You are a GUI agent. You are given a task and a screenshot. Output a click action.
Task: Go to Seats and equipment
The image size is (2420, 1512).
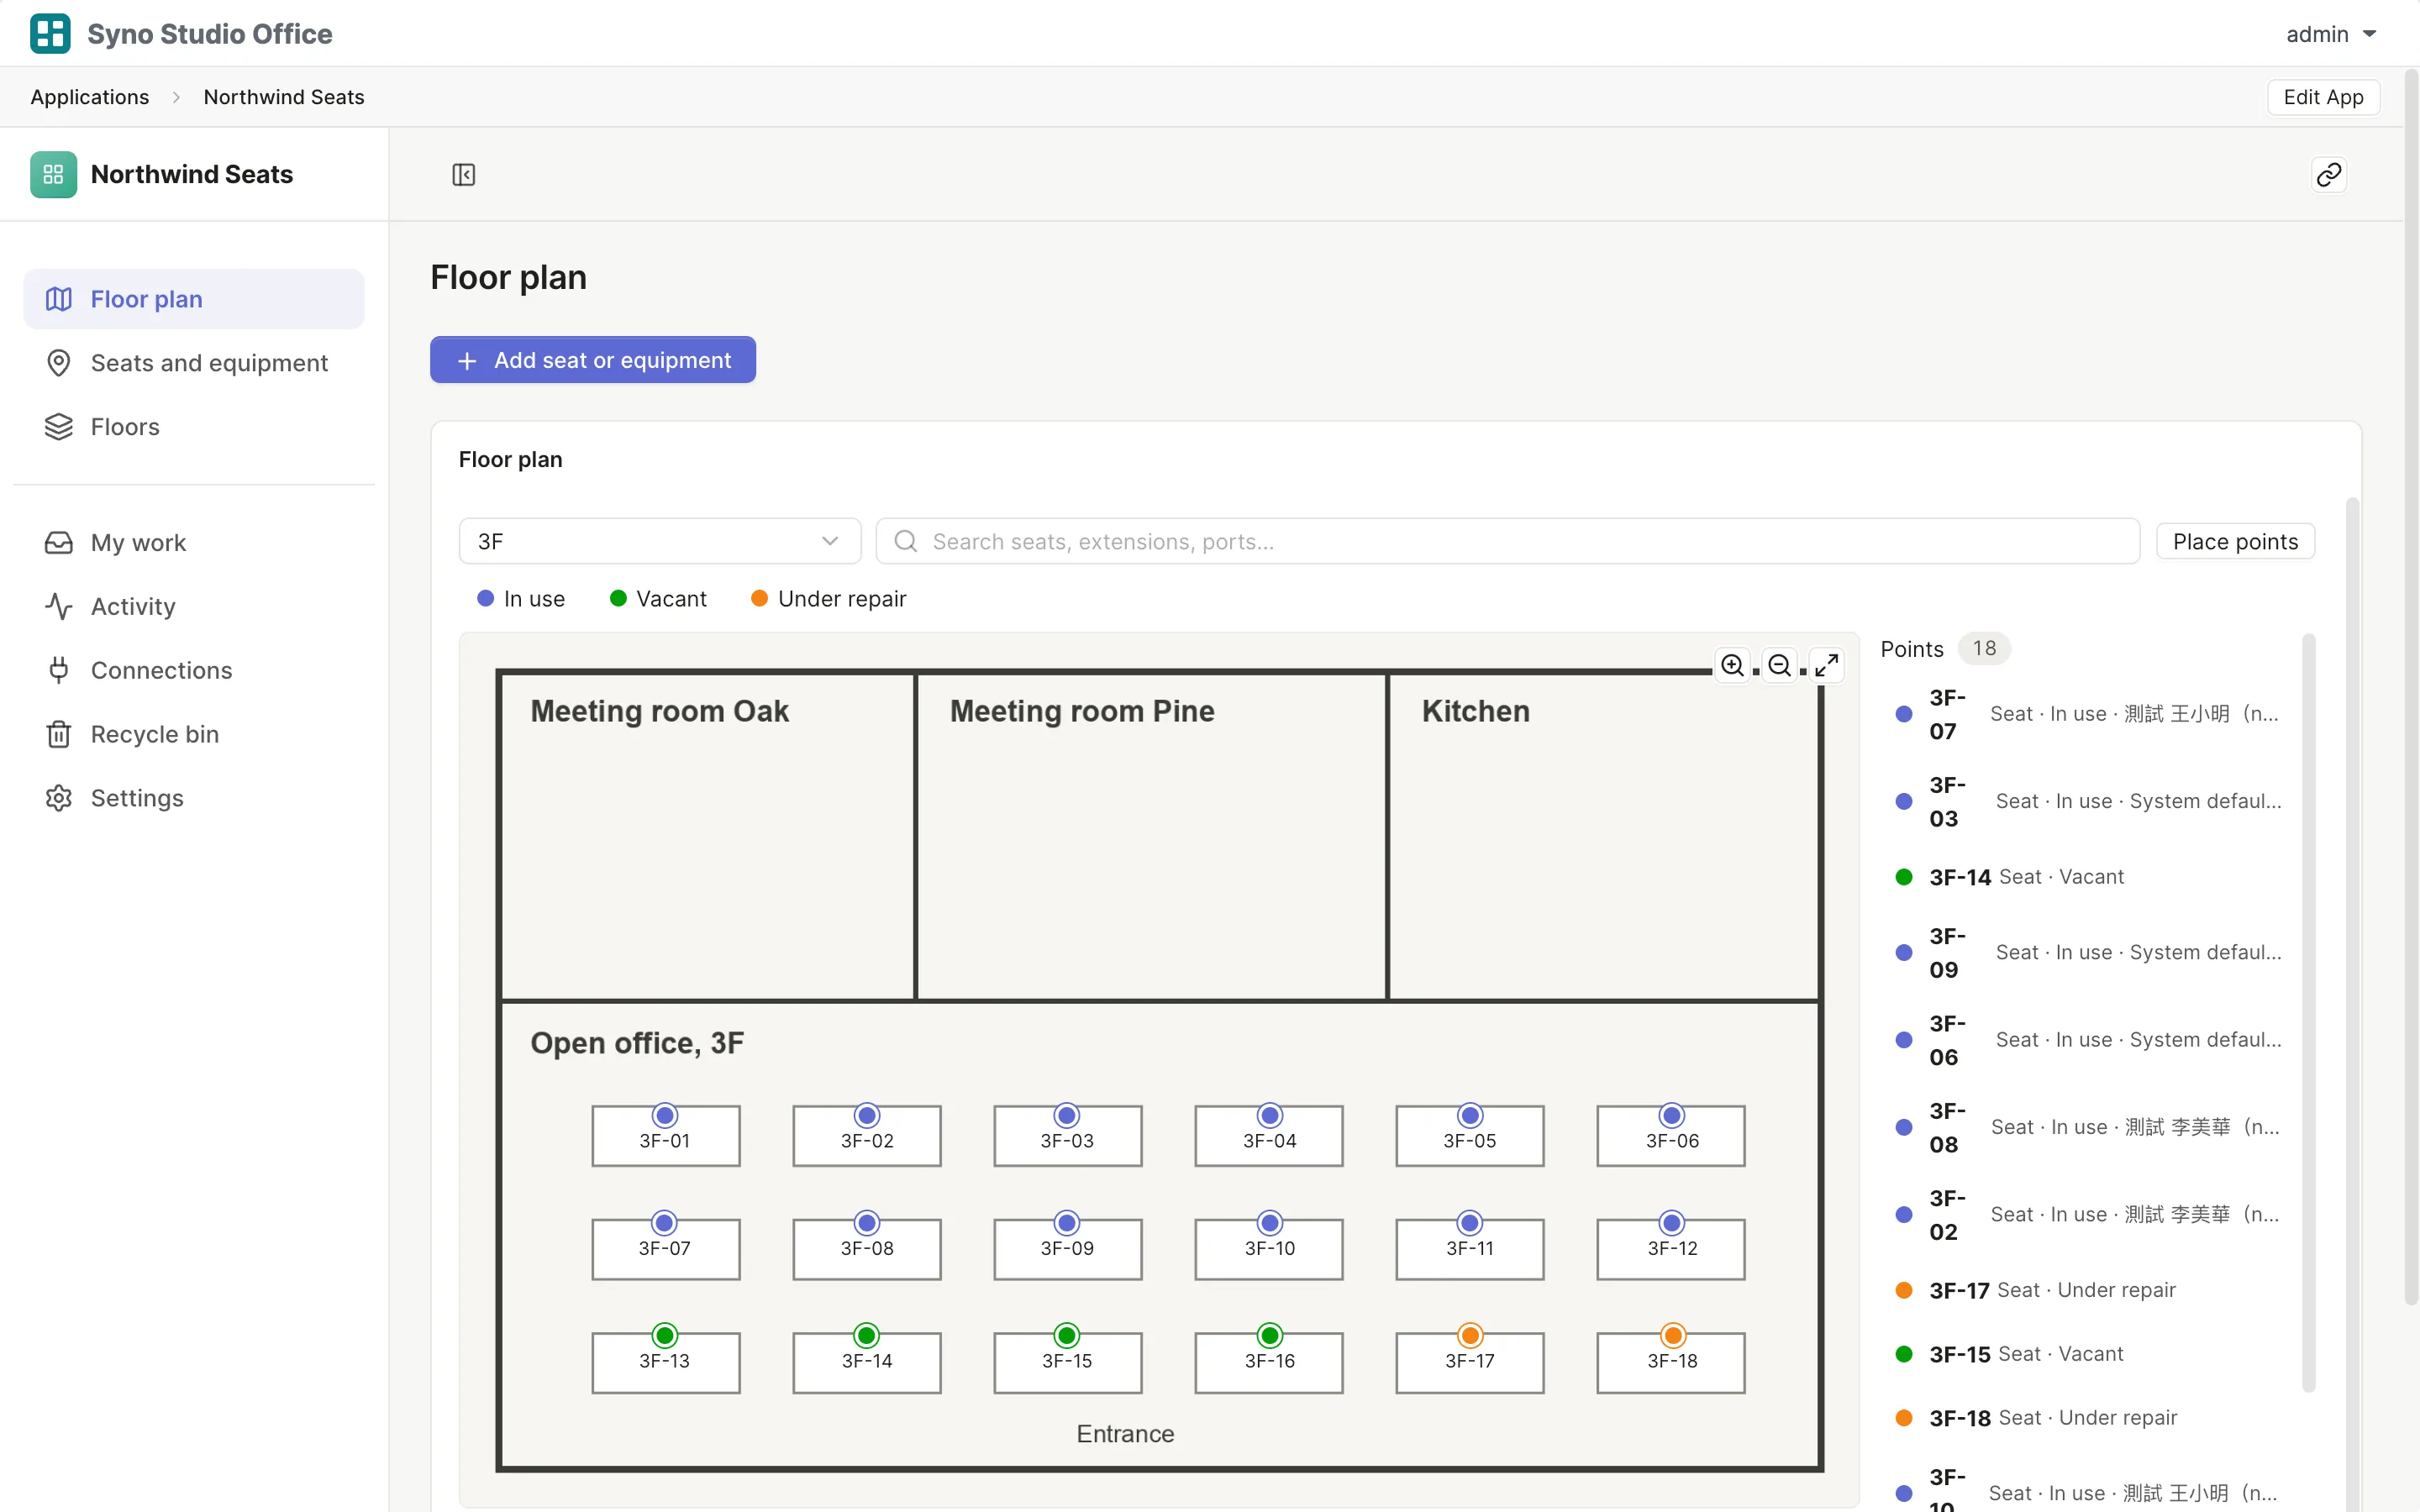pyautogui.click(x=194, y=363)
